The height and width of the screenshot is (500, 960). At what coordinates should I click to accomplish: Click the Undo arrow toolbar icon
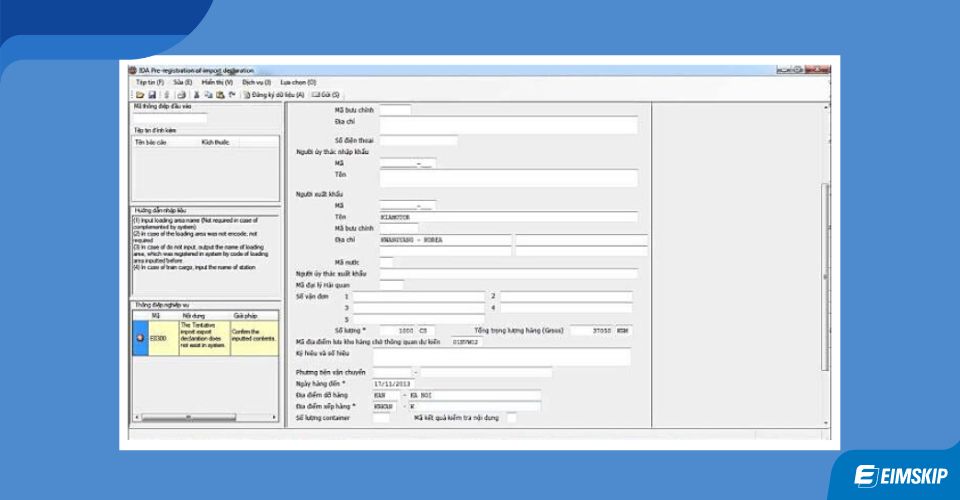[x=231, y=94]
